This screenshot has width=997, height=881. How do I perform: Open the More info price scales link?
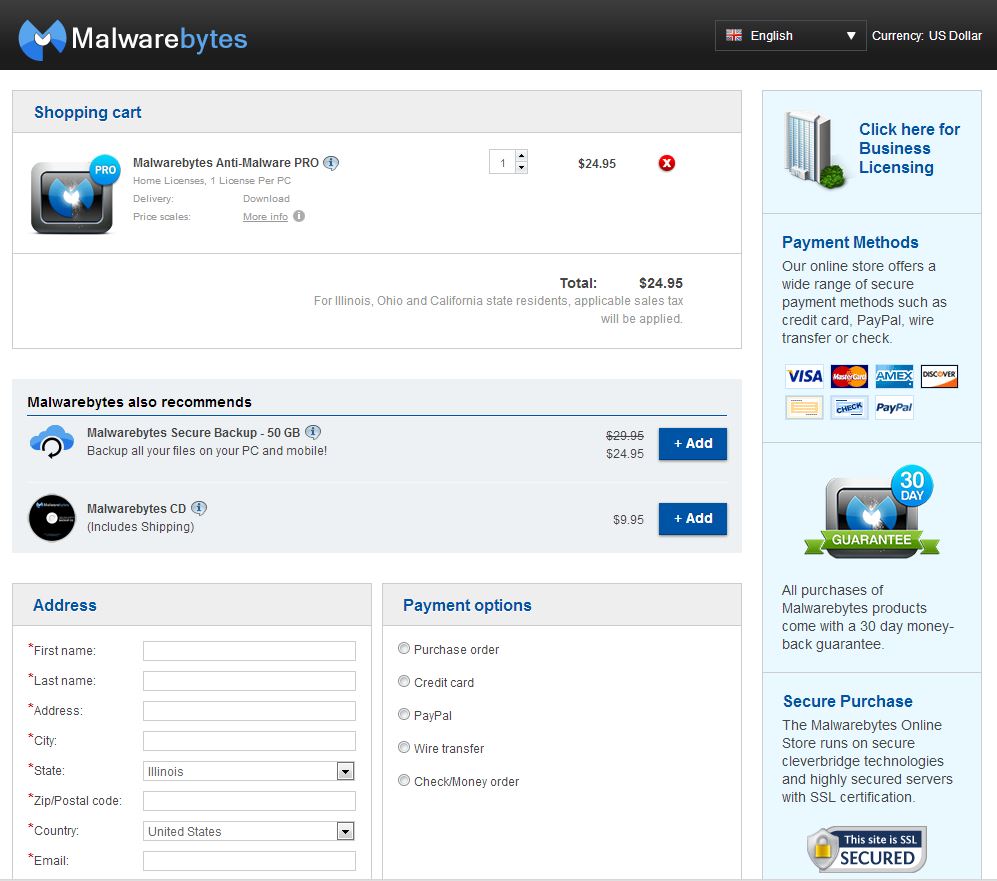tap(265, 217)
